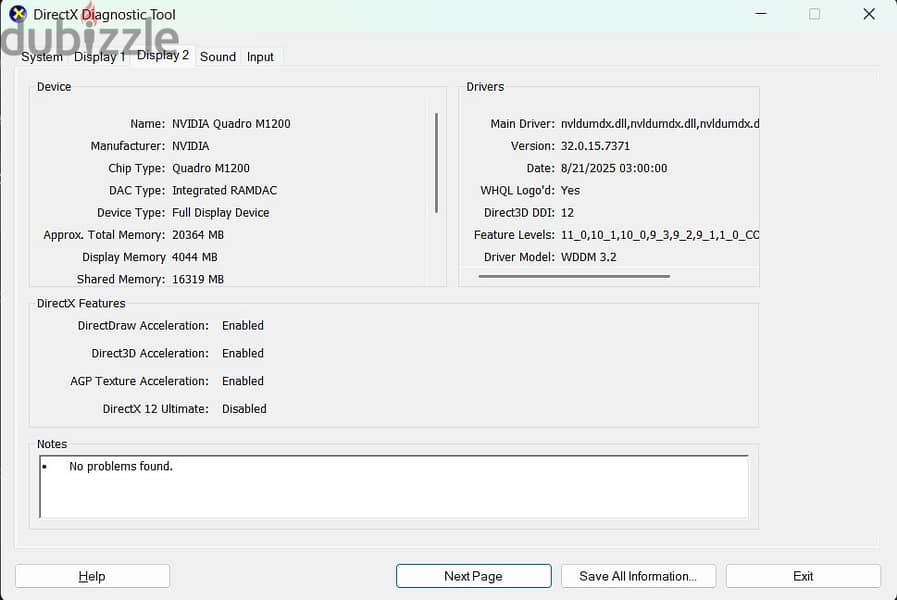Click Direct3D Acceleration Enabled value
Screen dimensions: 897x600
(x=243, y=353)
